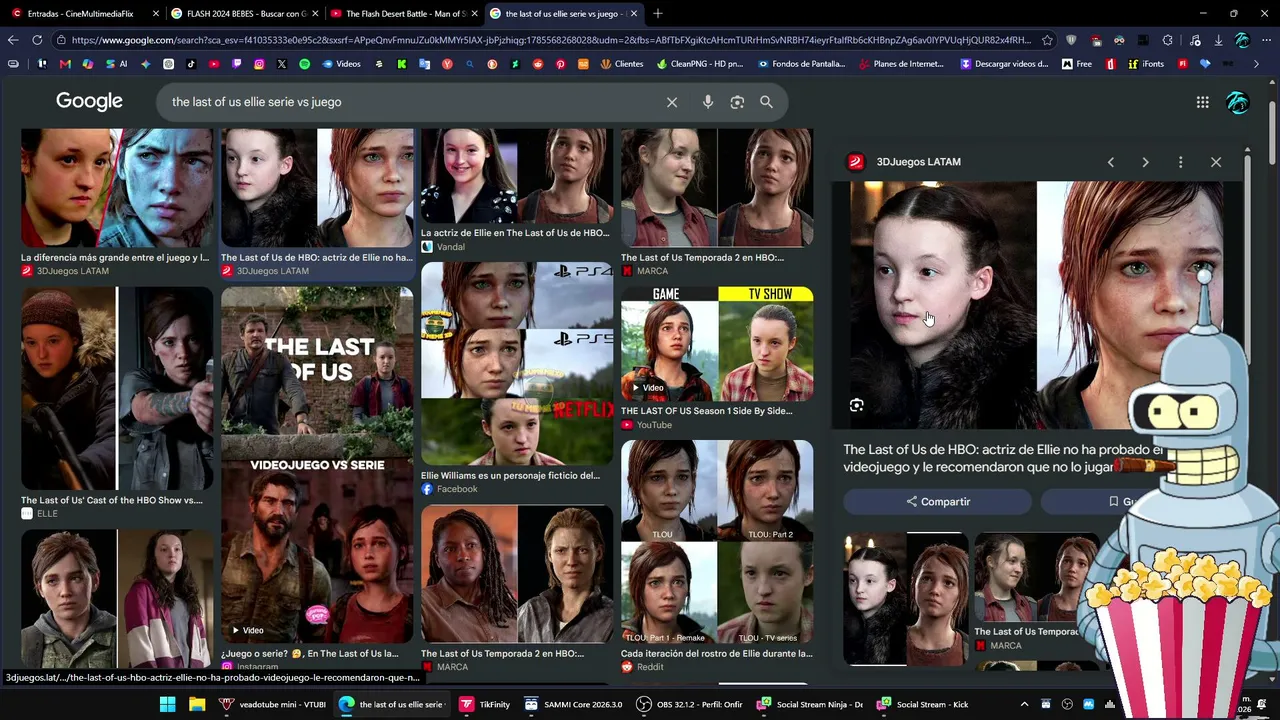Switch to the FLASH 2024 BEBES tab
This screenshot has width=1280, height=720.
click(245, 14)
